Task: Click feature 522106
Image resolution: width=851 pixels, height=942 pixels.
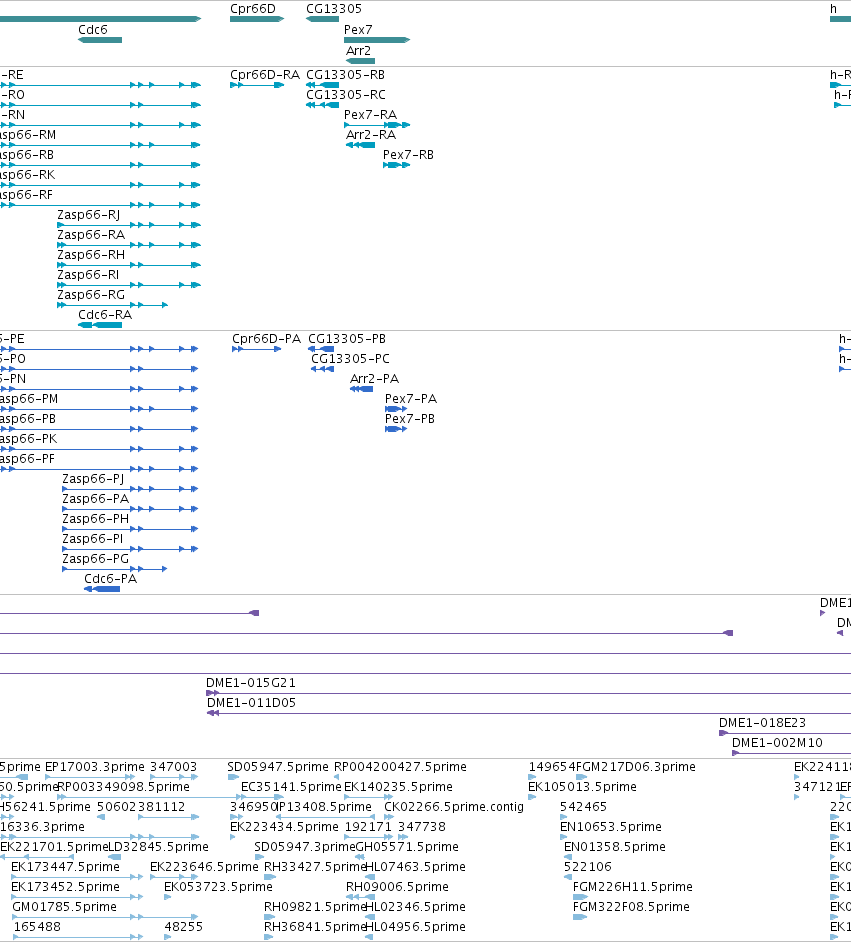Action: 587,866
